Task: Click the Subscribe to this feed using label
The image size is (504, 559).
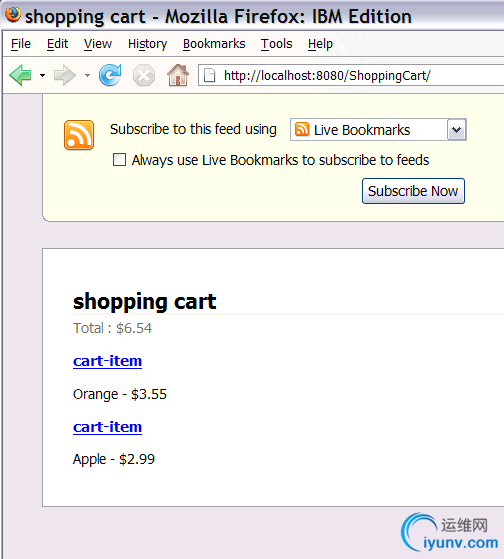Action: pos(193,129)
